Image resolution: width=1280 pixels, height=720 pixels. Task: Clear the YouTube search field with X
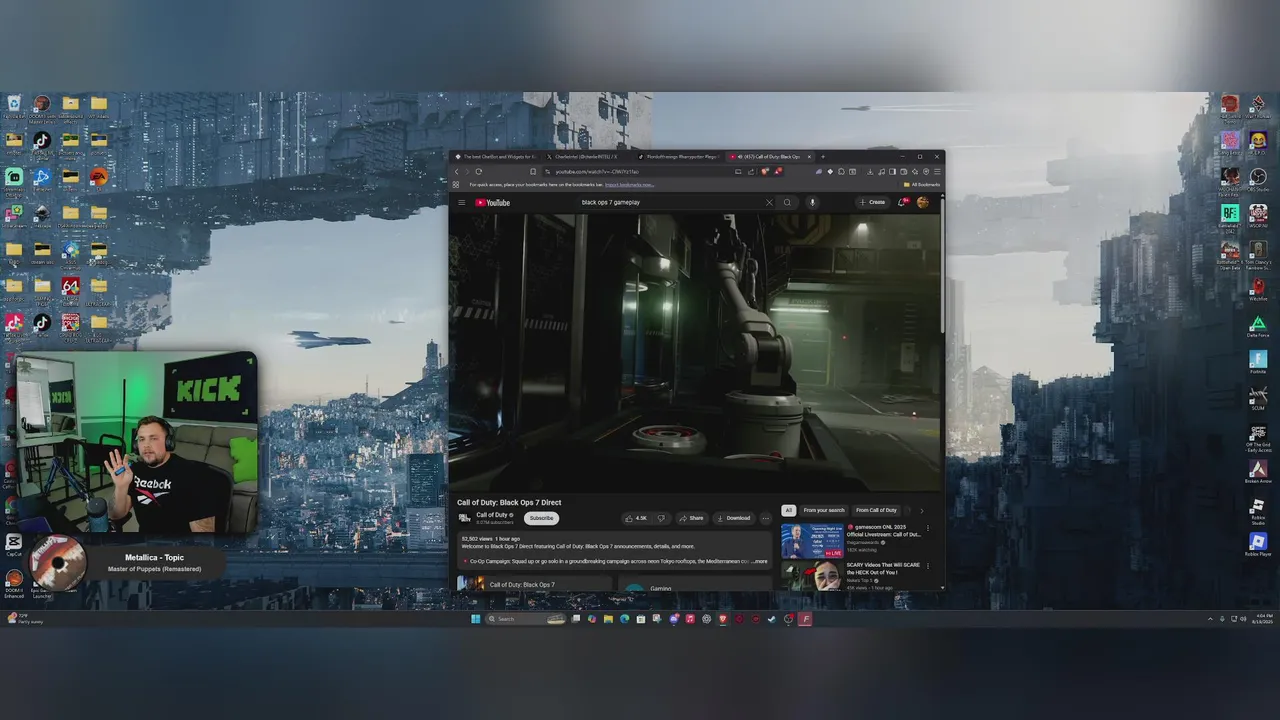pyautogui.click(x=769, y=202)
